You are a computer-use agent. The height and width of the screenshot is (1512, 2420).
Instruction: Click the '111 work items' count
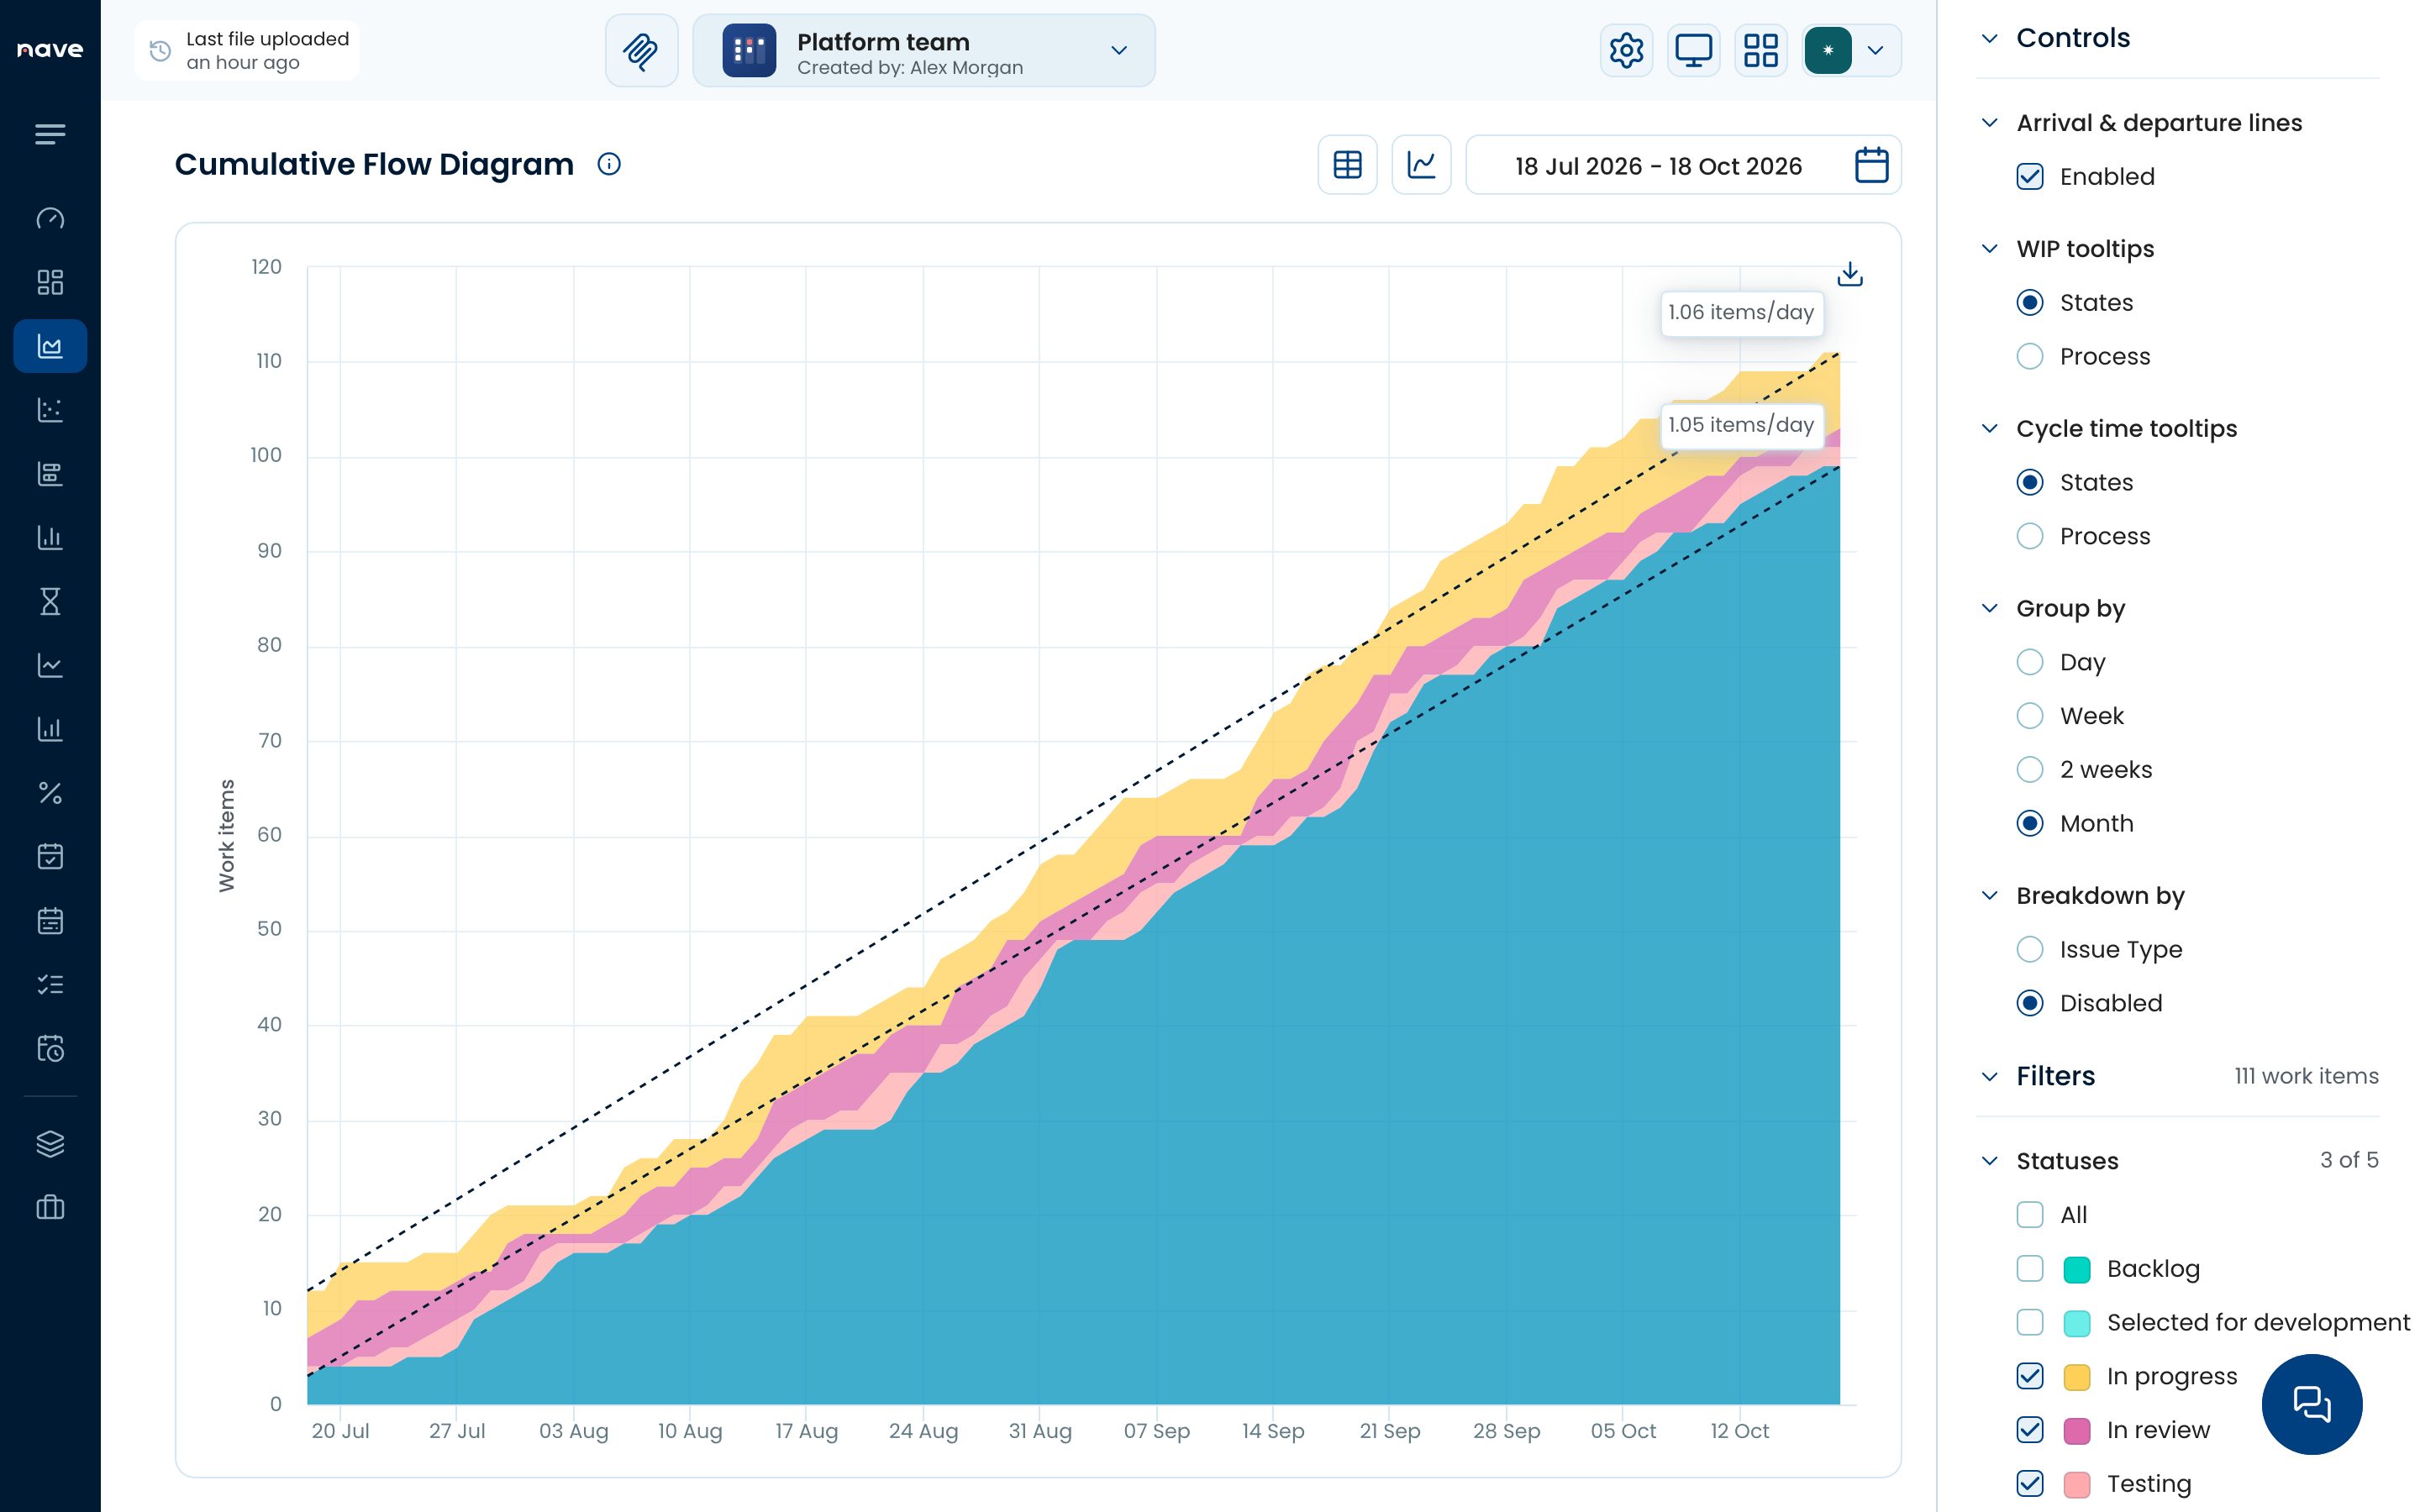(2306, 1077)
